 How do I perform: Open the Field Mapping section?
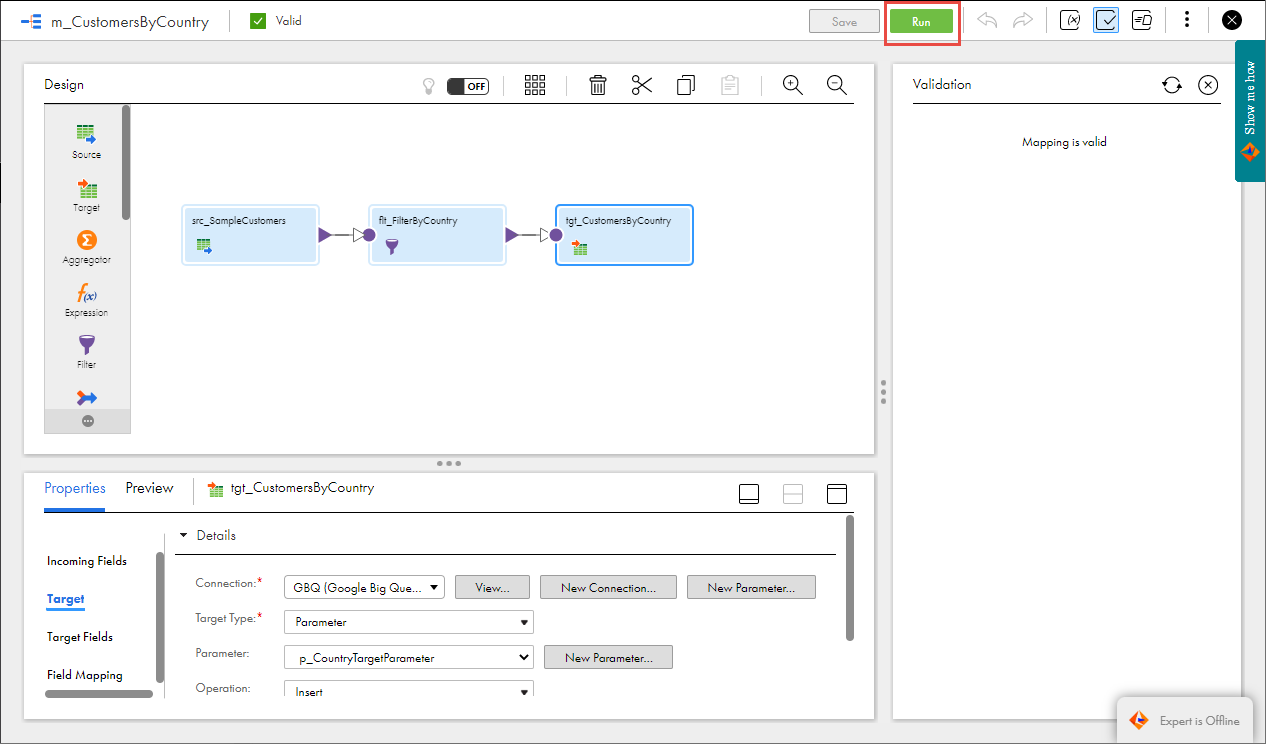(85, 675)
